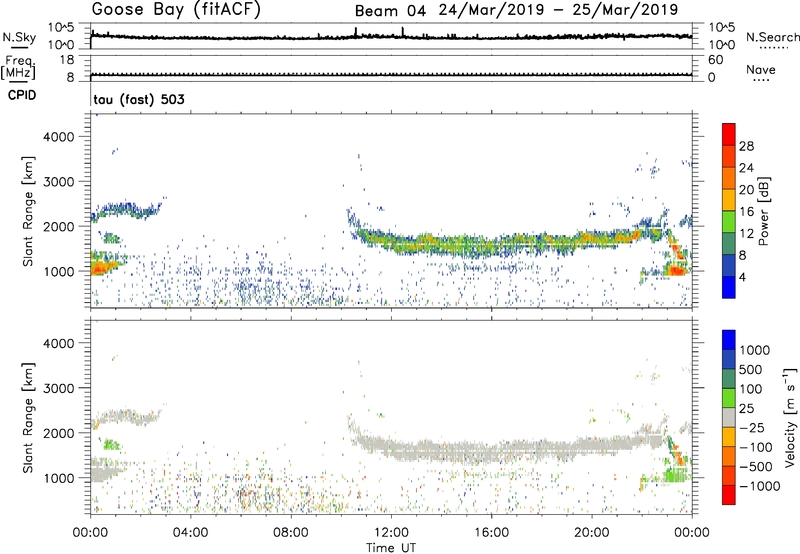Click the 'tau (fast) 503' text
The width and height of the screenshot is (800, 554).
[x=139, y=99]
